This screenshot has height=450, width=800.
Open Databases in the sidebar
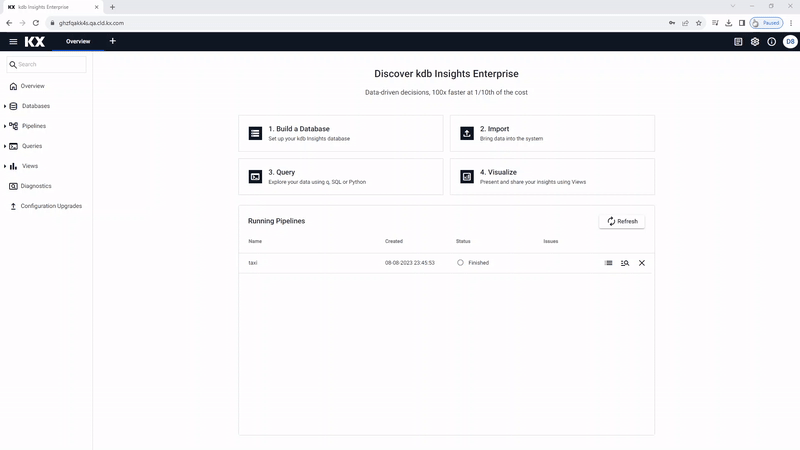click(36, 106)
